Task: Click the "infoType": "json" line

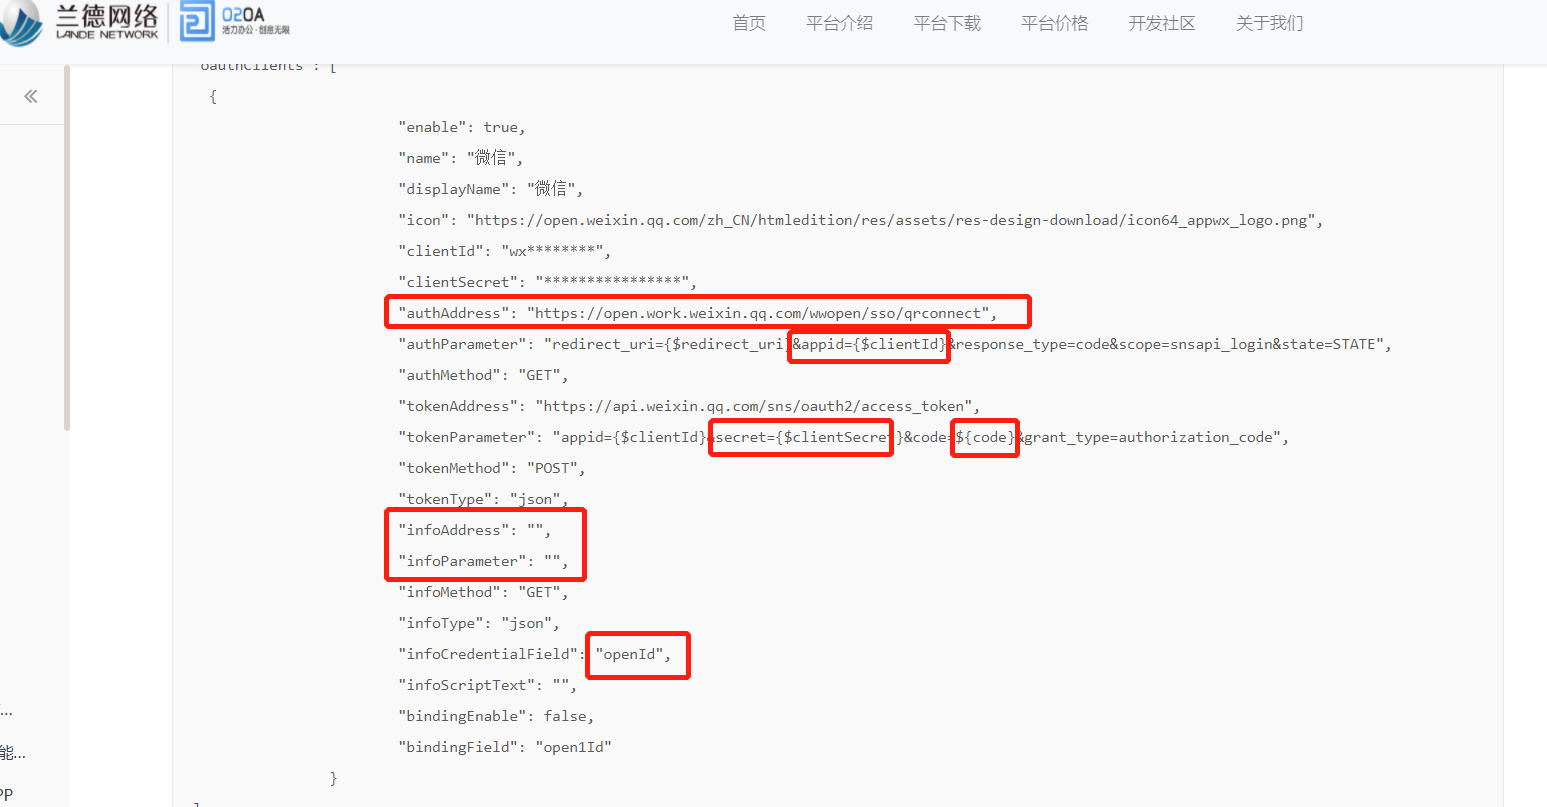Action: (480, 623)
